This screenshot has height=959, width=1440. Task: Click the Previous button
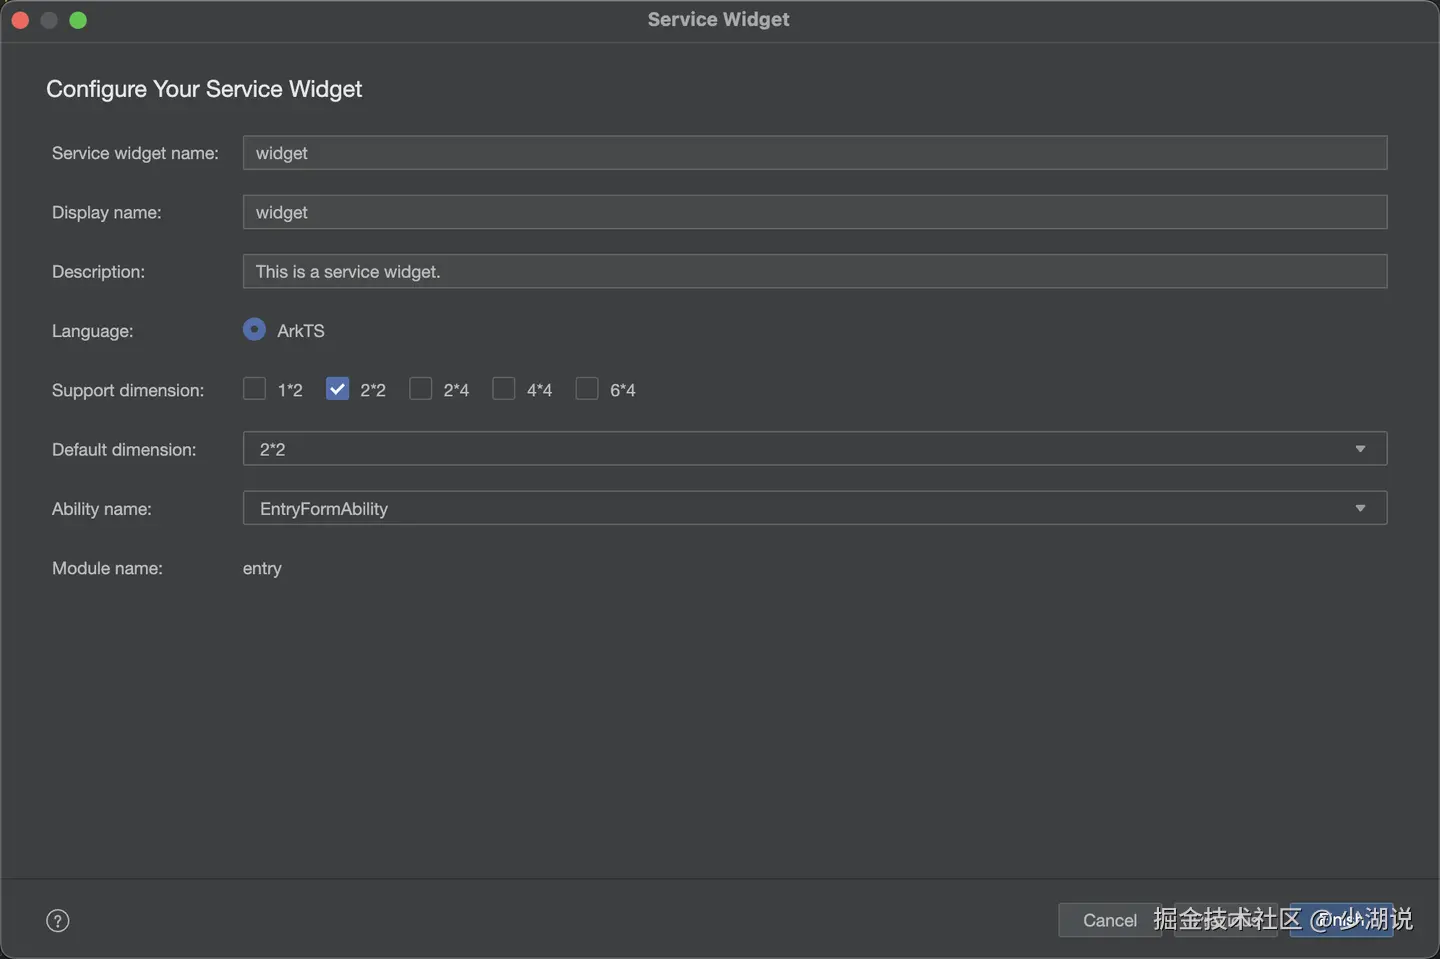click(1226, 920)
